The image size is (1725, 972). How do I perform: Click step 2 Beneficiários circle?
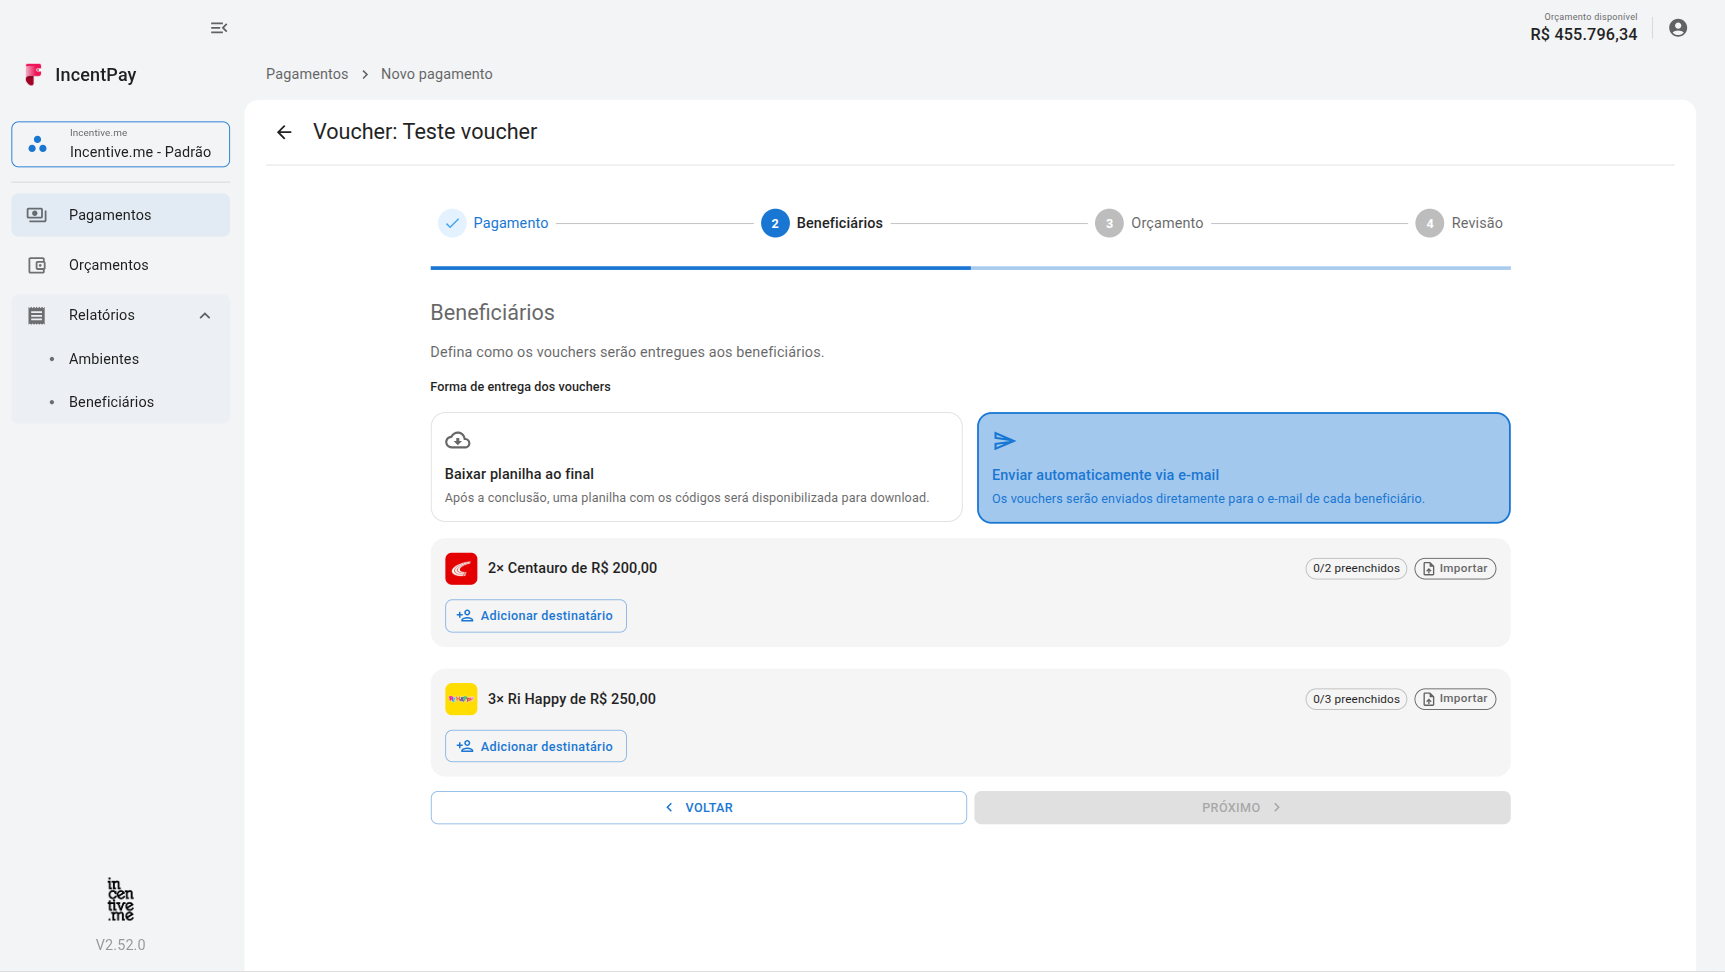click(x=775, y=223)
